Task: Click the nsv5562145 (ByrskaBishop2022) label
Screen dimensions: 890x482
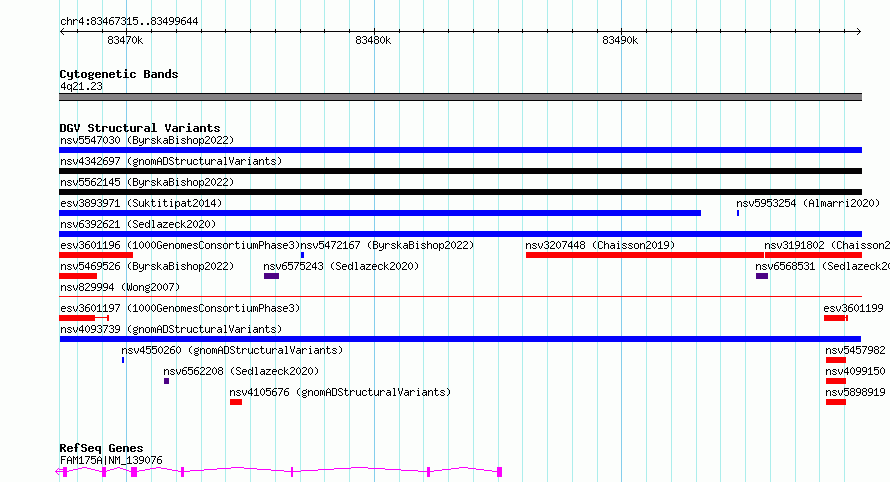Action: [x=147, y=182]
